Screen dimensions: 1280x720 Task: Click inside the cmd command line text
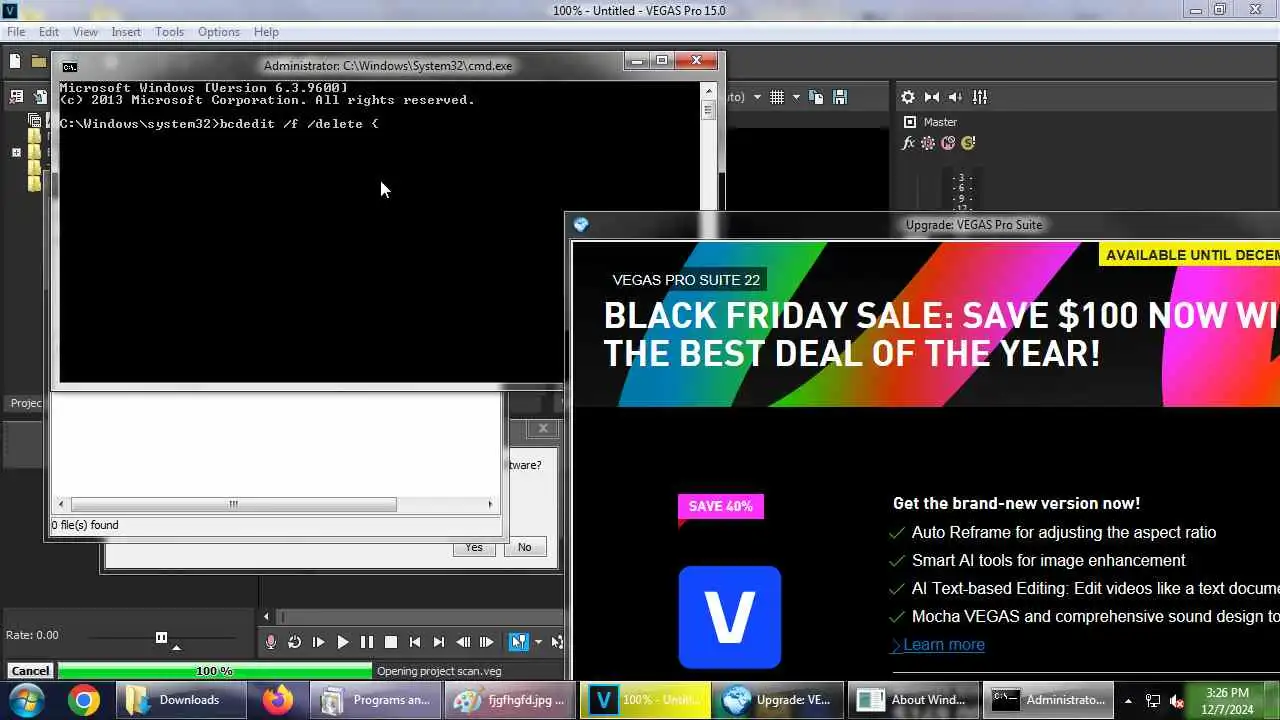click(x=219, y=124)
